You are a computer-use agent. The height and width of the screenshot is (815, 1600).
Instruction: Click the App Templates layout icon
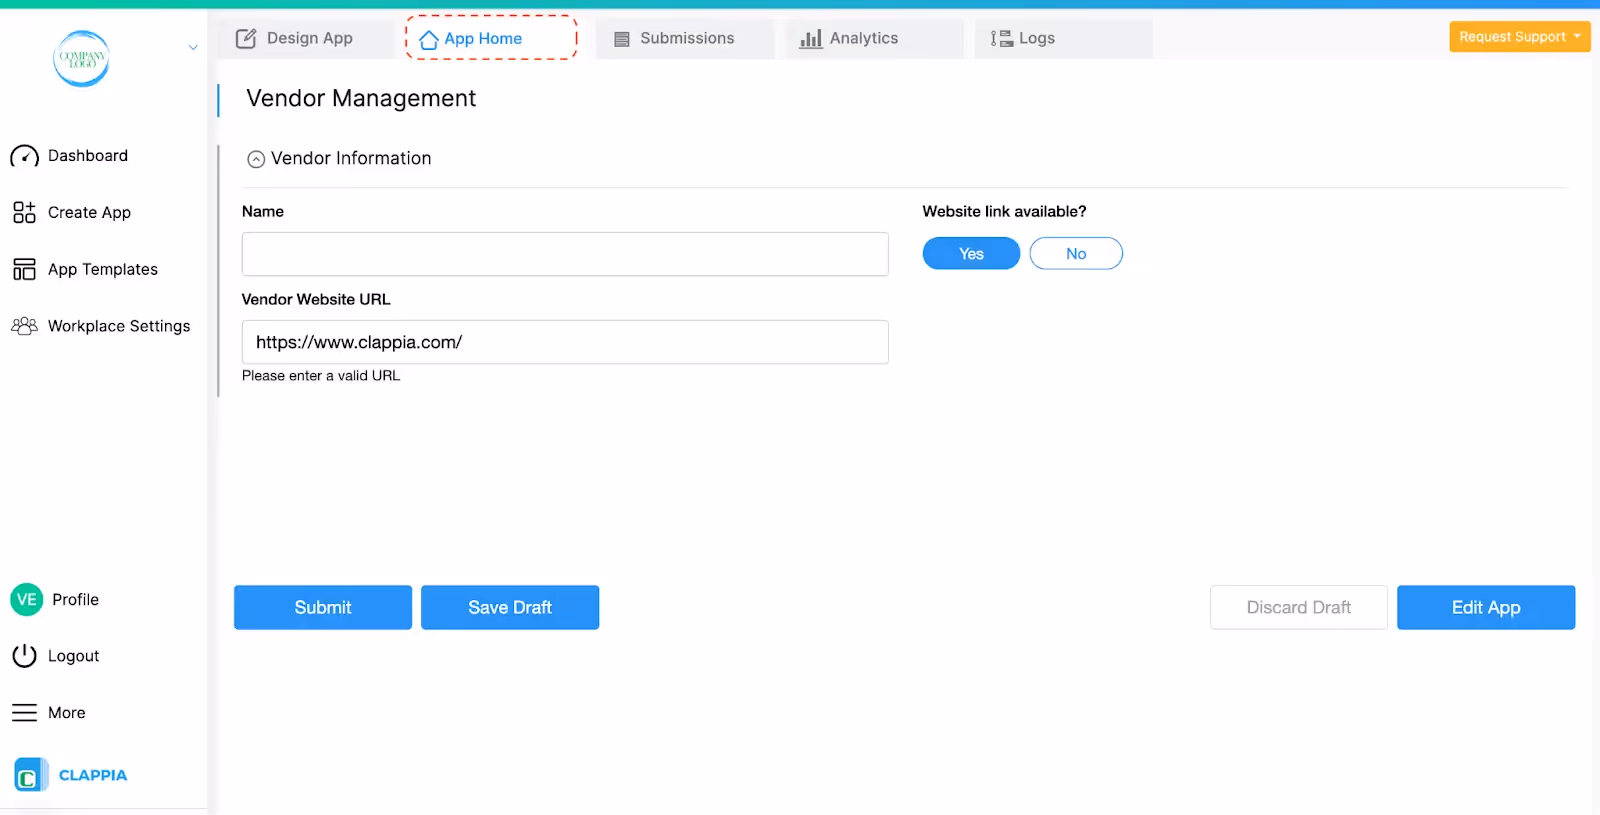(x=24, y=269)
